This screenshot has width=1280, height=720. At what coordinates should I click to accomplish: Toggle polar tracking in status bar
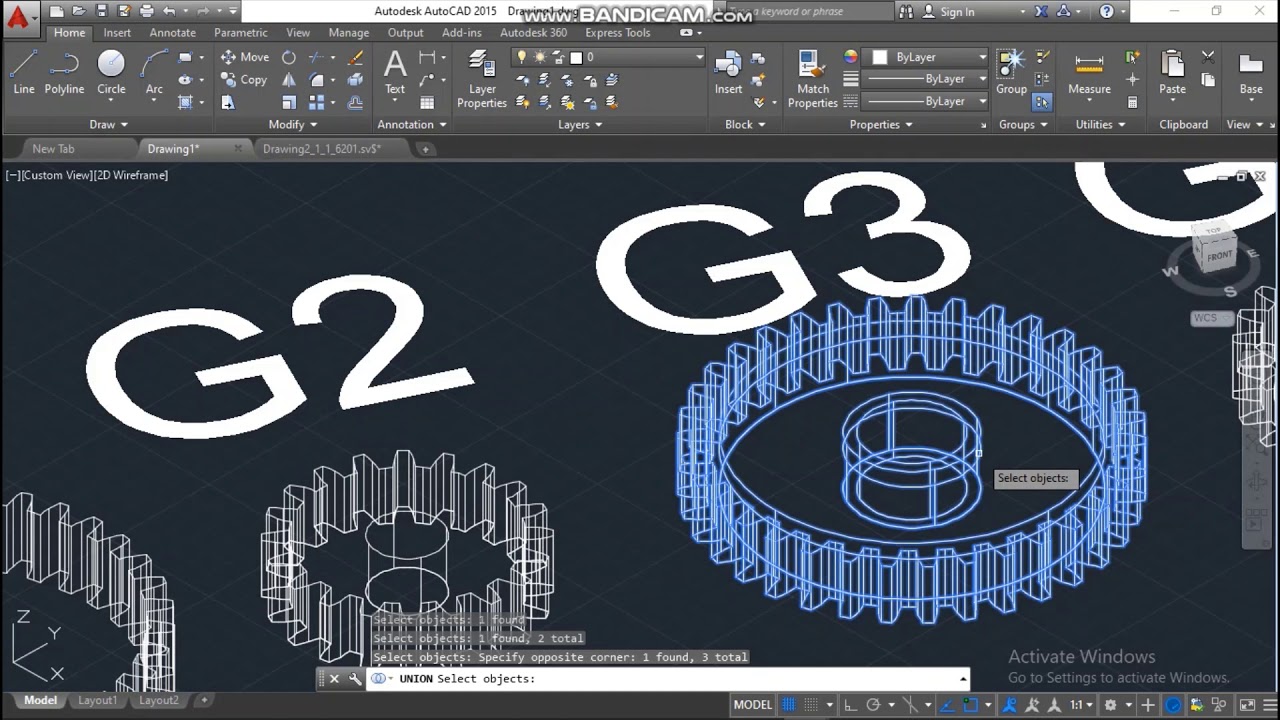[873, 705]
